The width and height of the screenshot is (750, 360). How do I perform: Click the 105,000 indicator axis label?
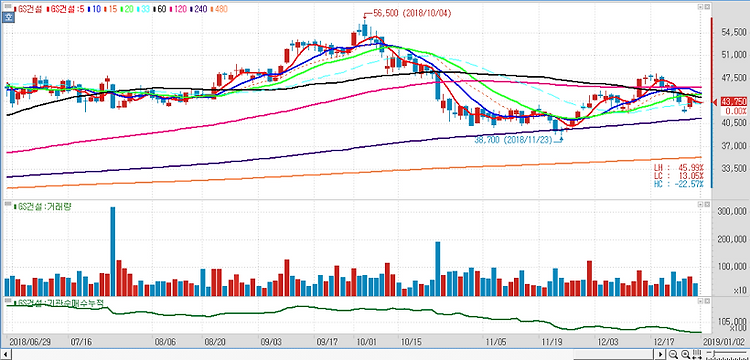732,321
